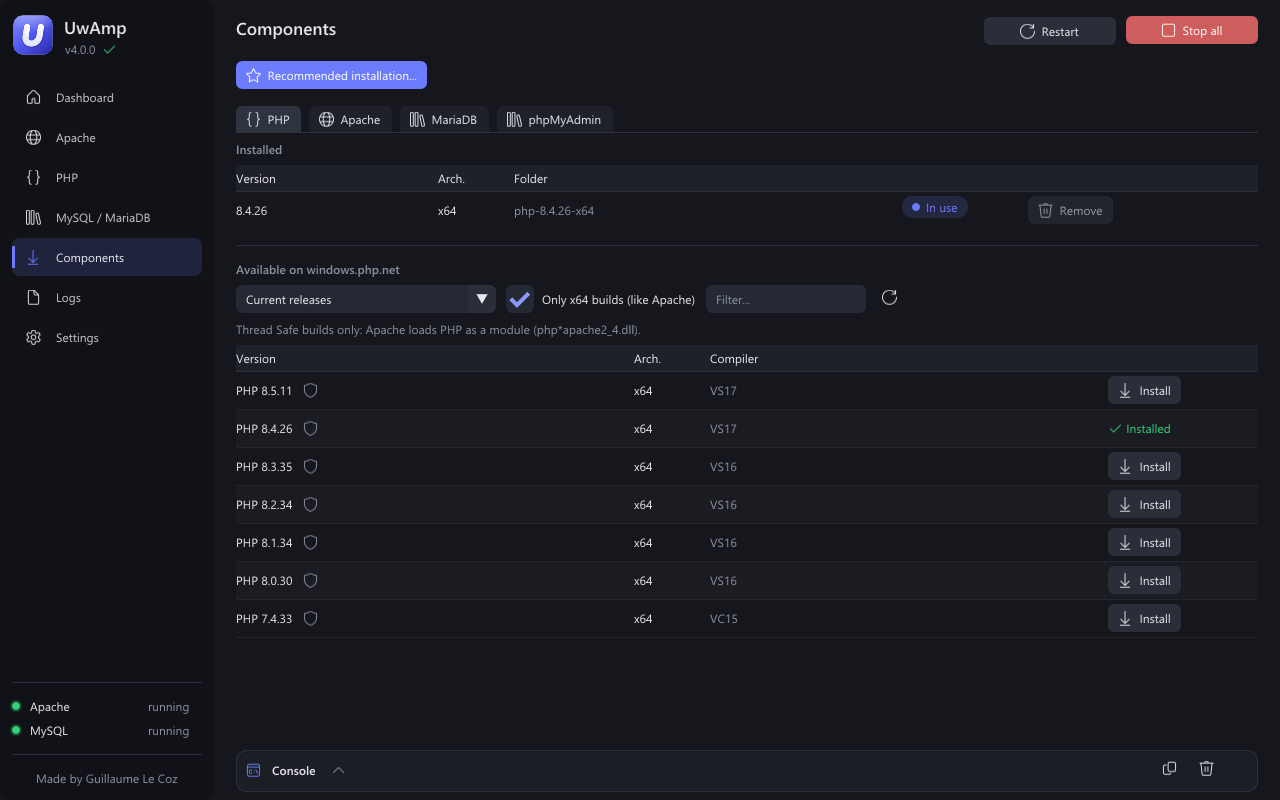Clear the console with trash icon
The height and width of the screenshot is (800, 1280).
tap(1206, 769)
